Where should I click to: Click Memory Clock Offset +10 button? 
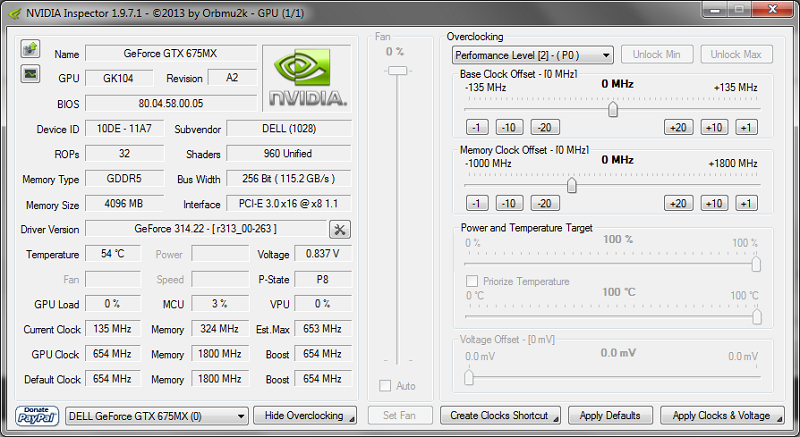coord(714,203)
